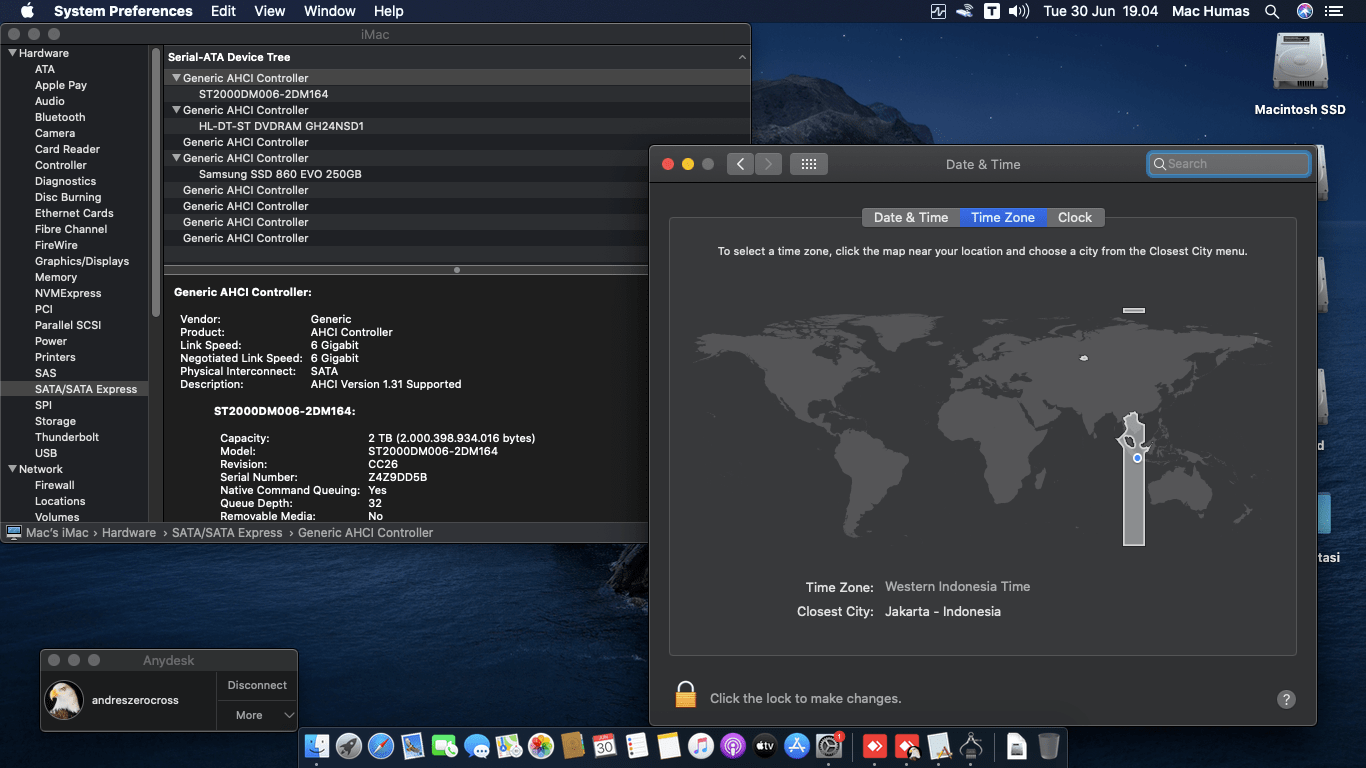The width and height of the screenshot is (1366, 768).
Task: Select Bluetooth in the Hardware sidebar
Action: click(x=60, y=117)
